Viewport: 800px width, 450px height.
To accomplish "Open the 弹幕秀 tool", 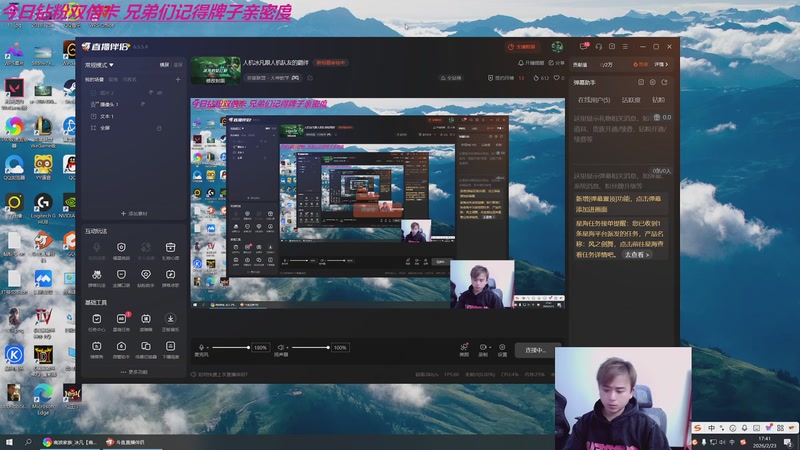I will pos(96,349).
